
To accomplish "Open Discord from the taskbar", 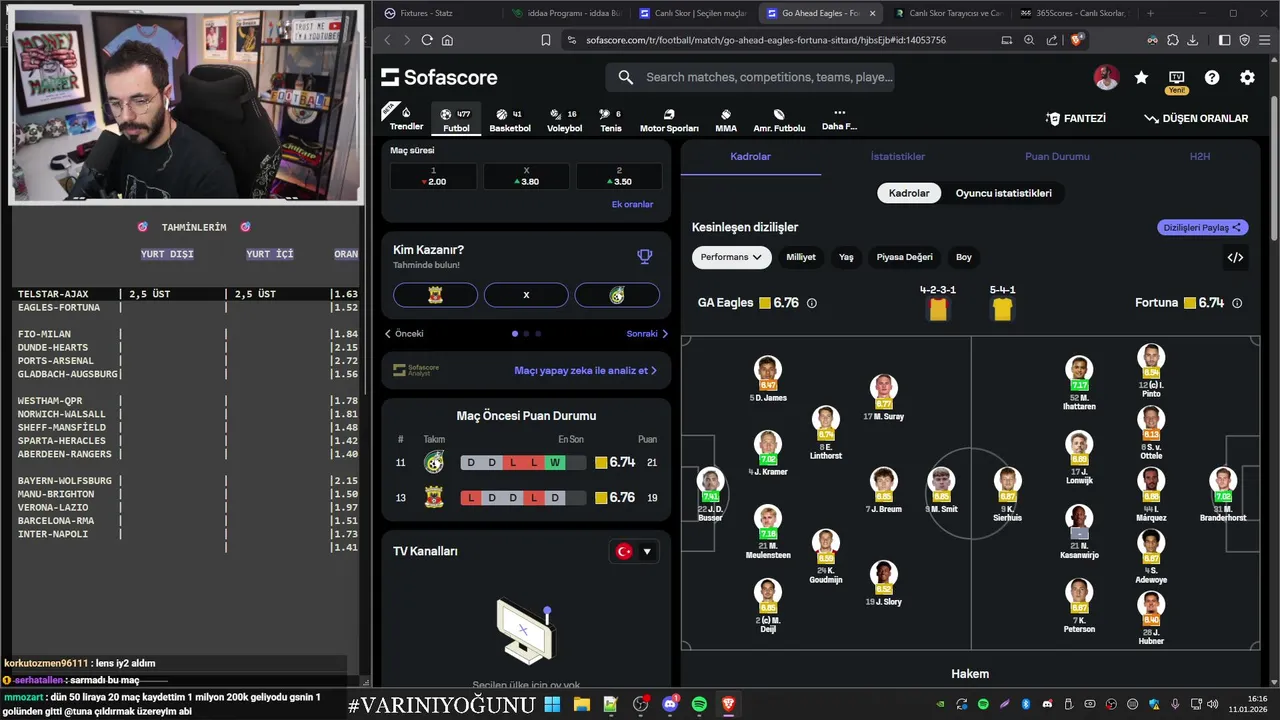I will 670,705.
